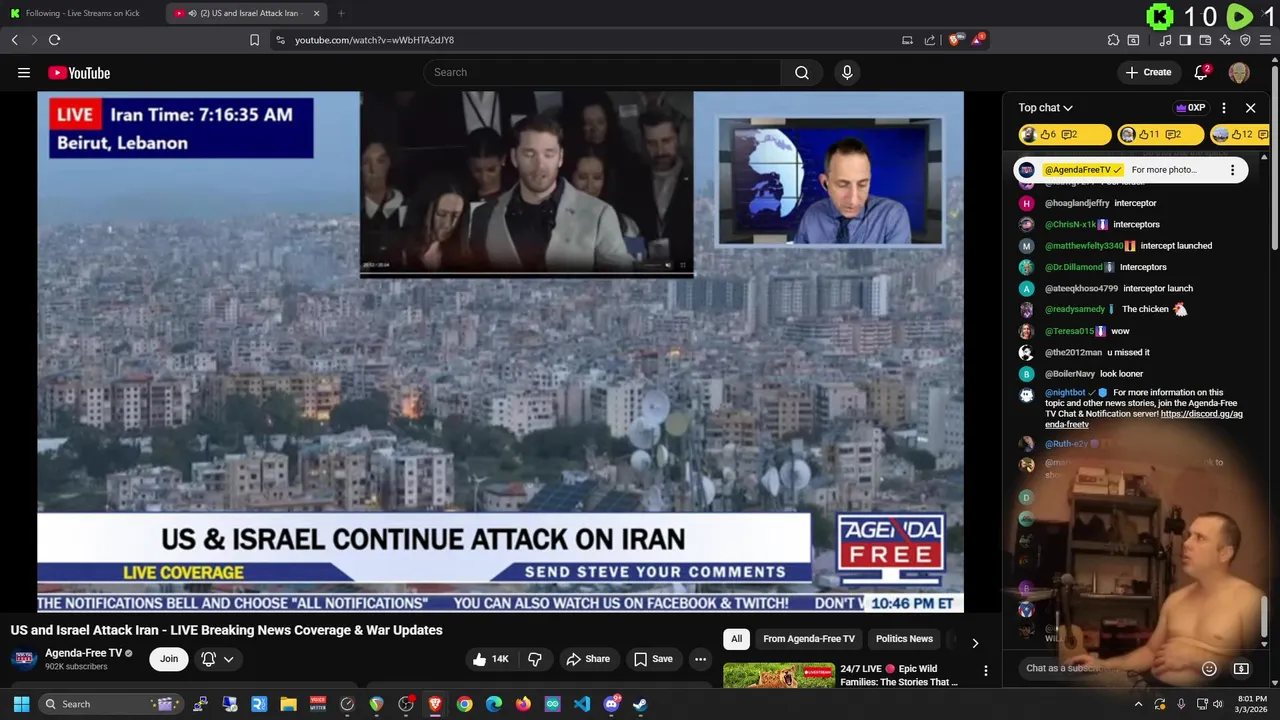Select the From Agenda-Free TV chip

[x=808, y=639]
